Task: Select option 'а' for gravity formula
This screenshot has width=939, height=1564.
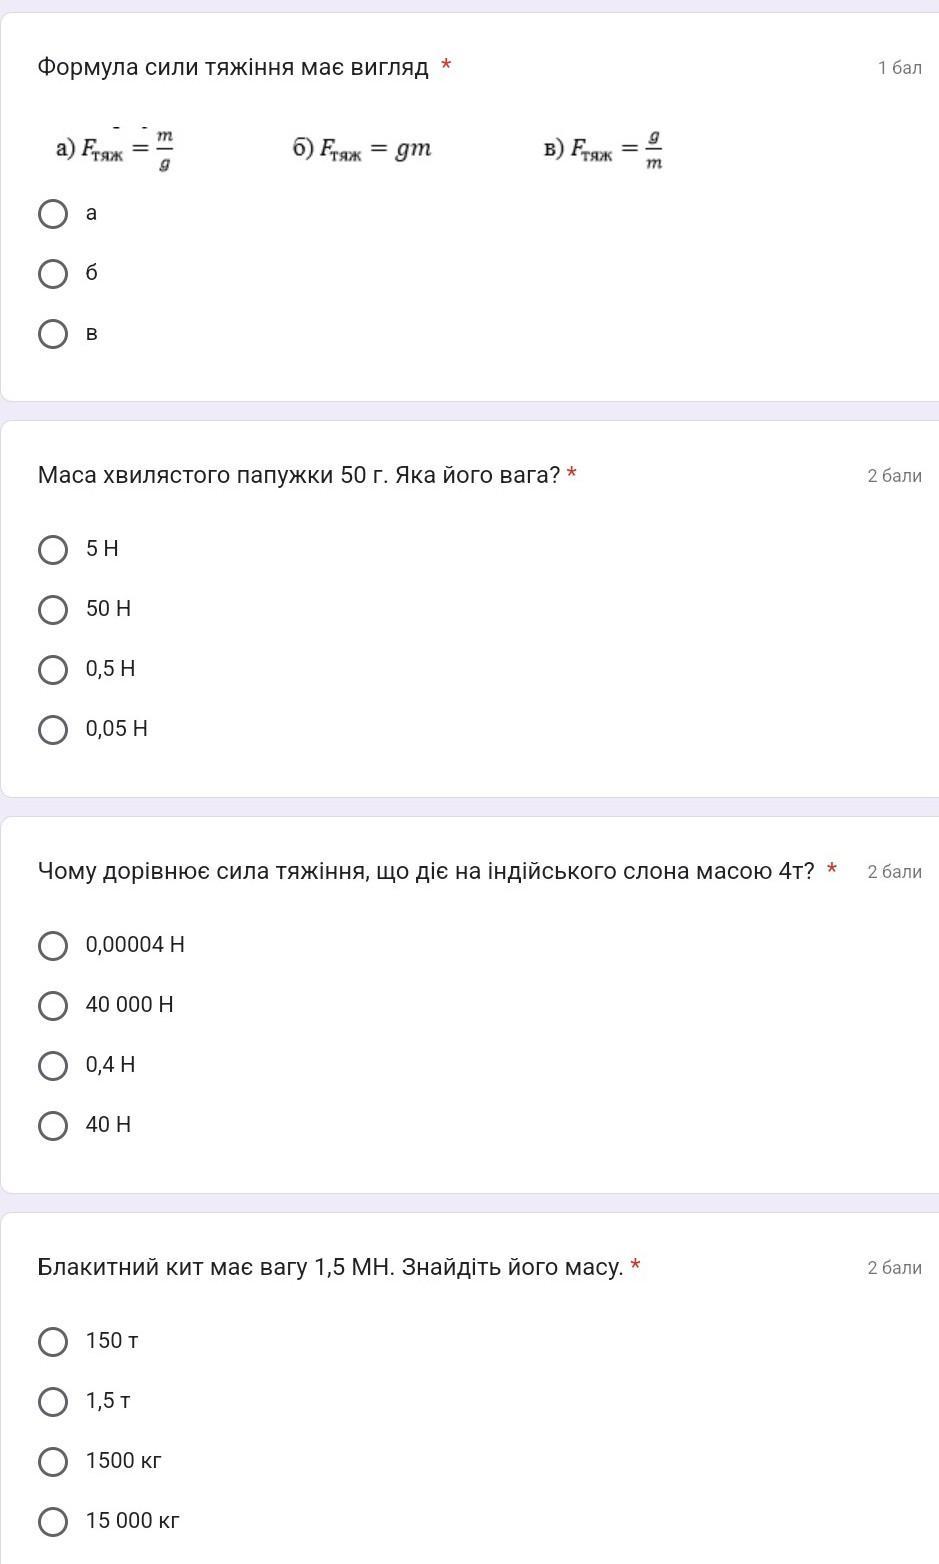Action: point(53,214)
